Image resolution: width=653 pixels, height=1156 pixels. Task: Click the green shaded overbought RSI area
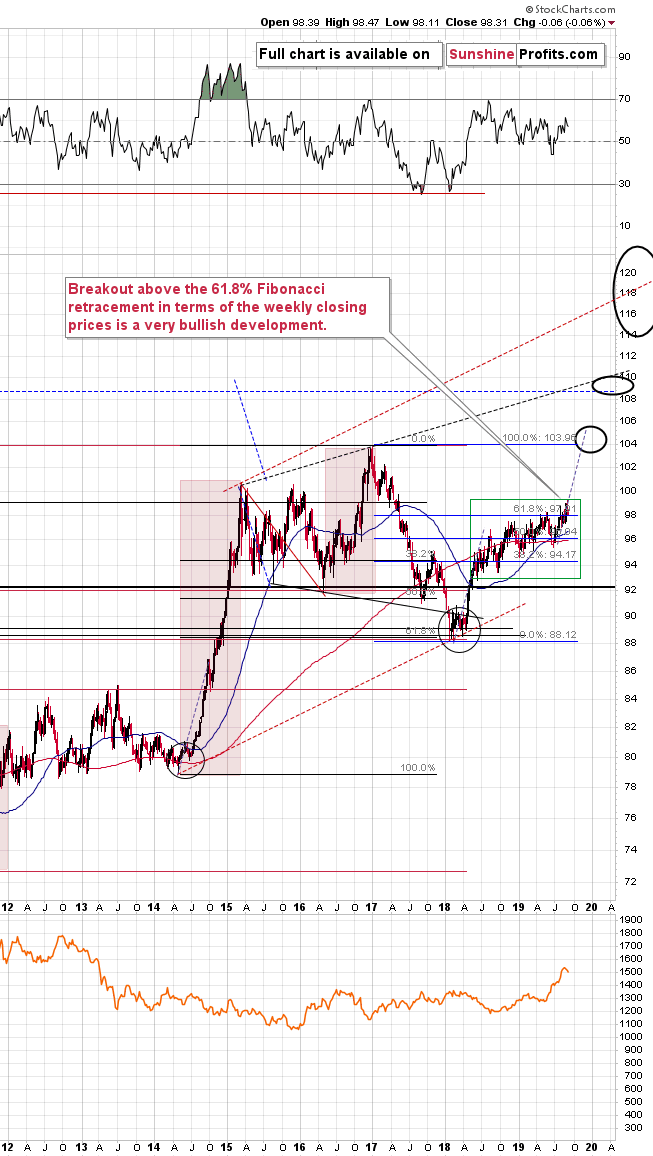(224, 83)
